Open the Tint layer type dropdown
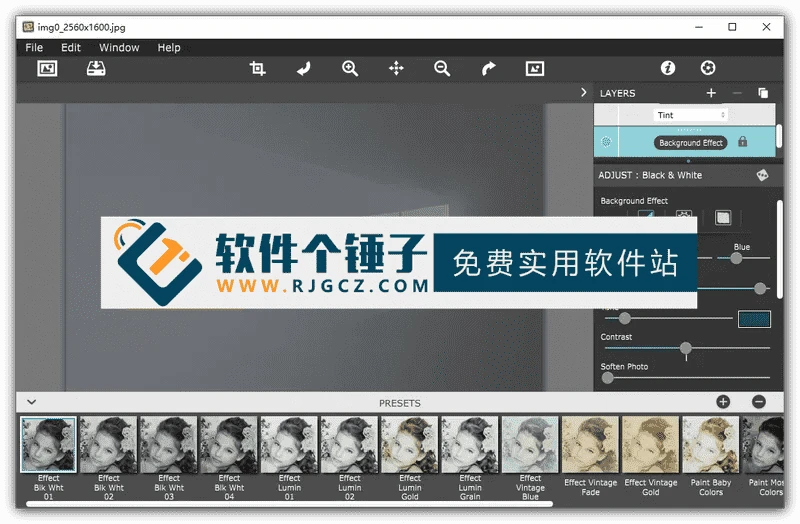Viewport: 800px width, 524px height. pos(690,115)
